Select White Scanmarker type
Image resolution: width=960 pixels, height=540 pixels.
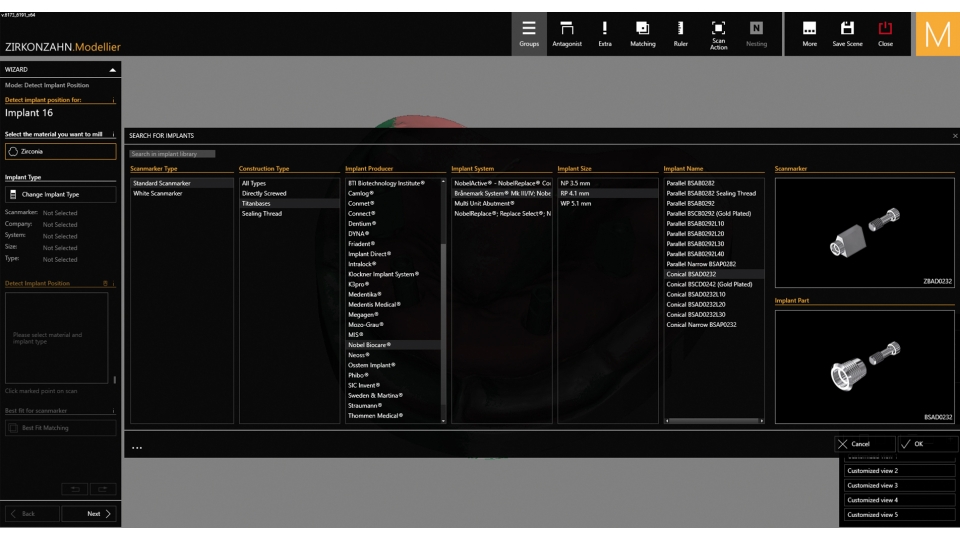tap(182, 193)
